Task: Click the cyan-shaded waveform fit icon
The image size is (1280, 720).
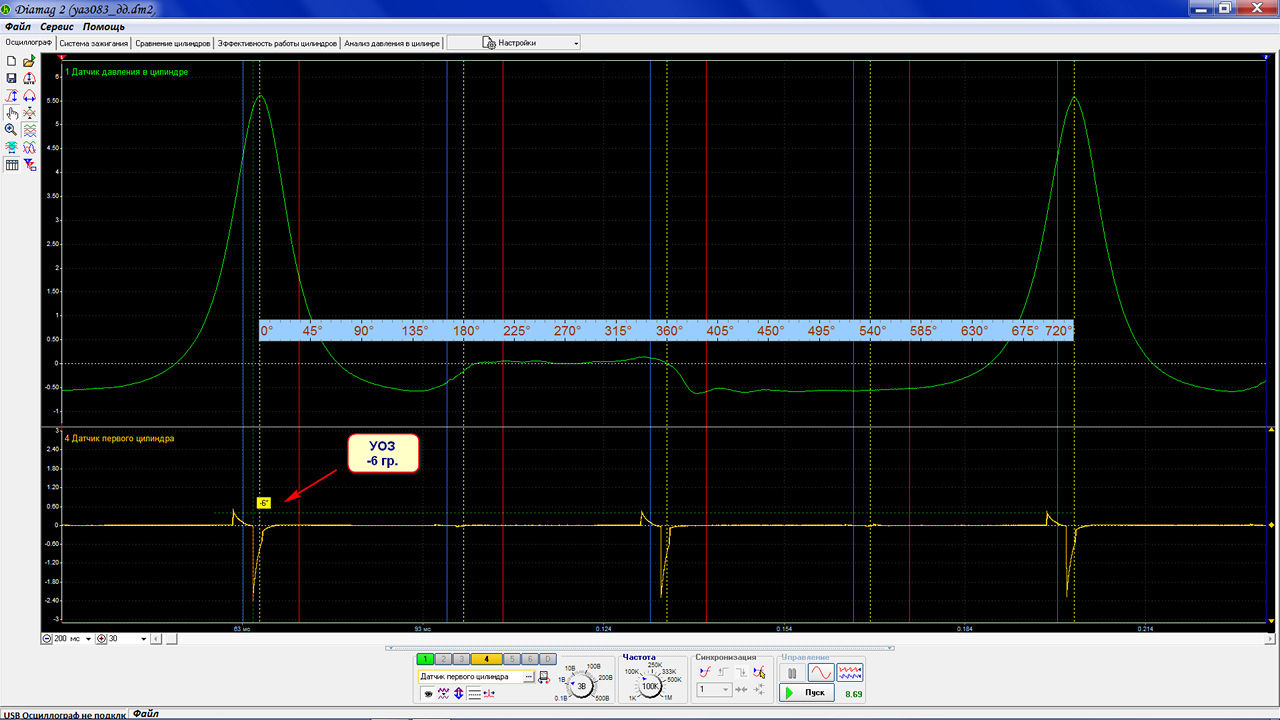Action: pyautogui.click(x=11, y=147)
